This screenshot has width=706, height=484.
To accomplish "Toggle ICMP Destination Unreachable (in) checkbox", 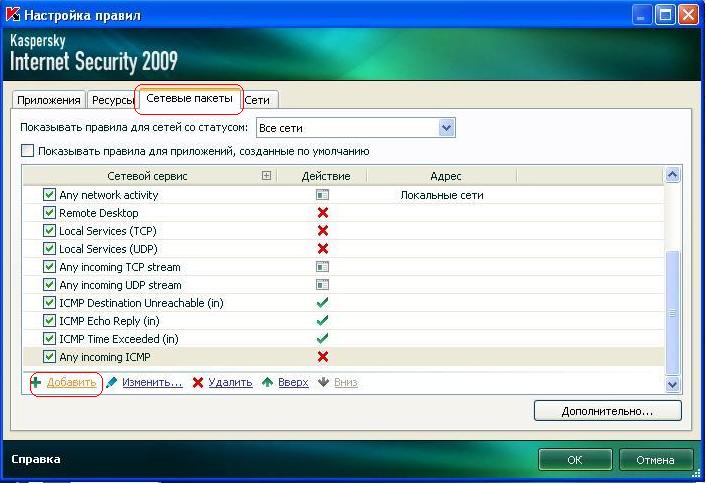I will pos(49,303).
